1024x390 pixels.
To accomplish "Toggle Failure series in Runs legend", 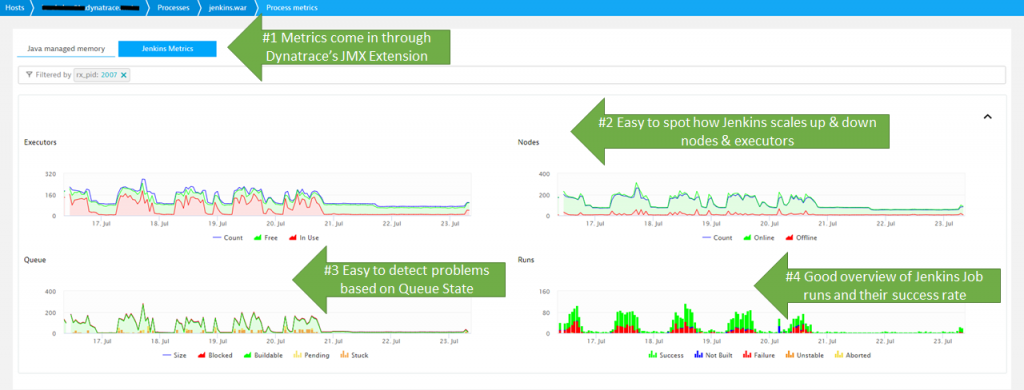I will [760, 355].
